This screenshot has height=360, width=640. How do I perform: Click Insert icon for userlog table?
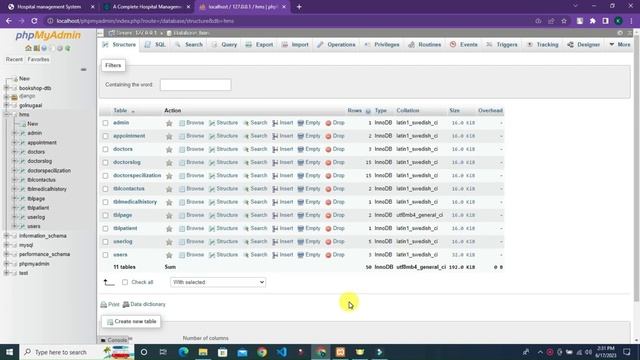click(275, 242)
